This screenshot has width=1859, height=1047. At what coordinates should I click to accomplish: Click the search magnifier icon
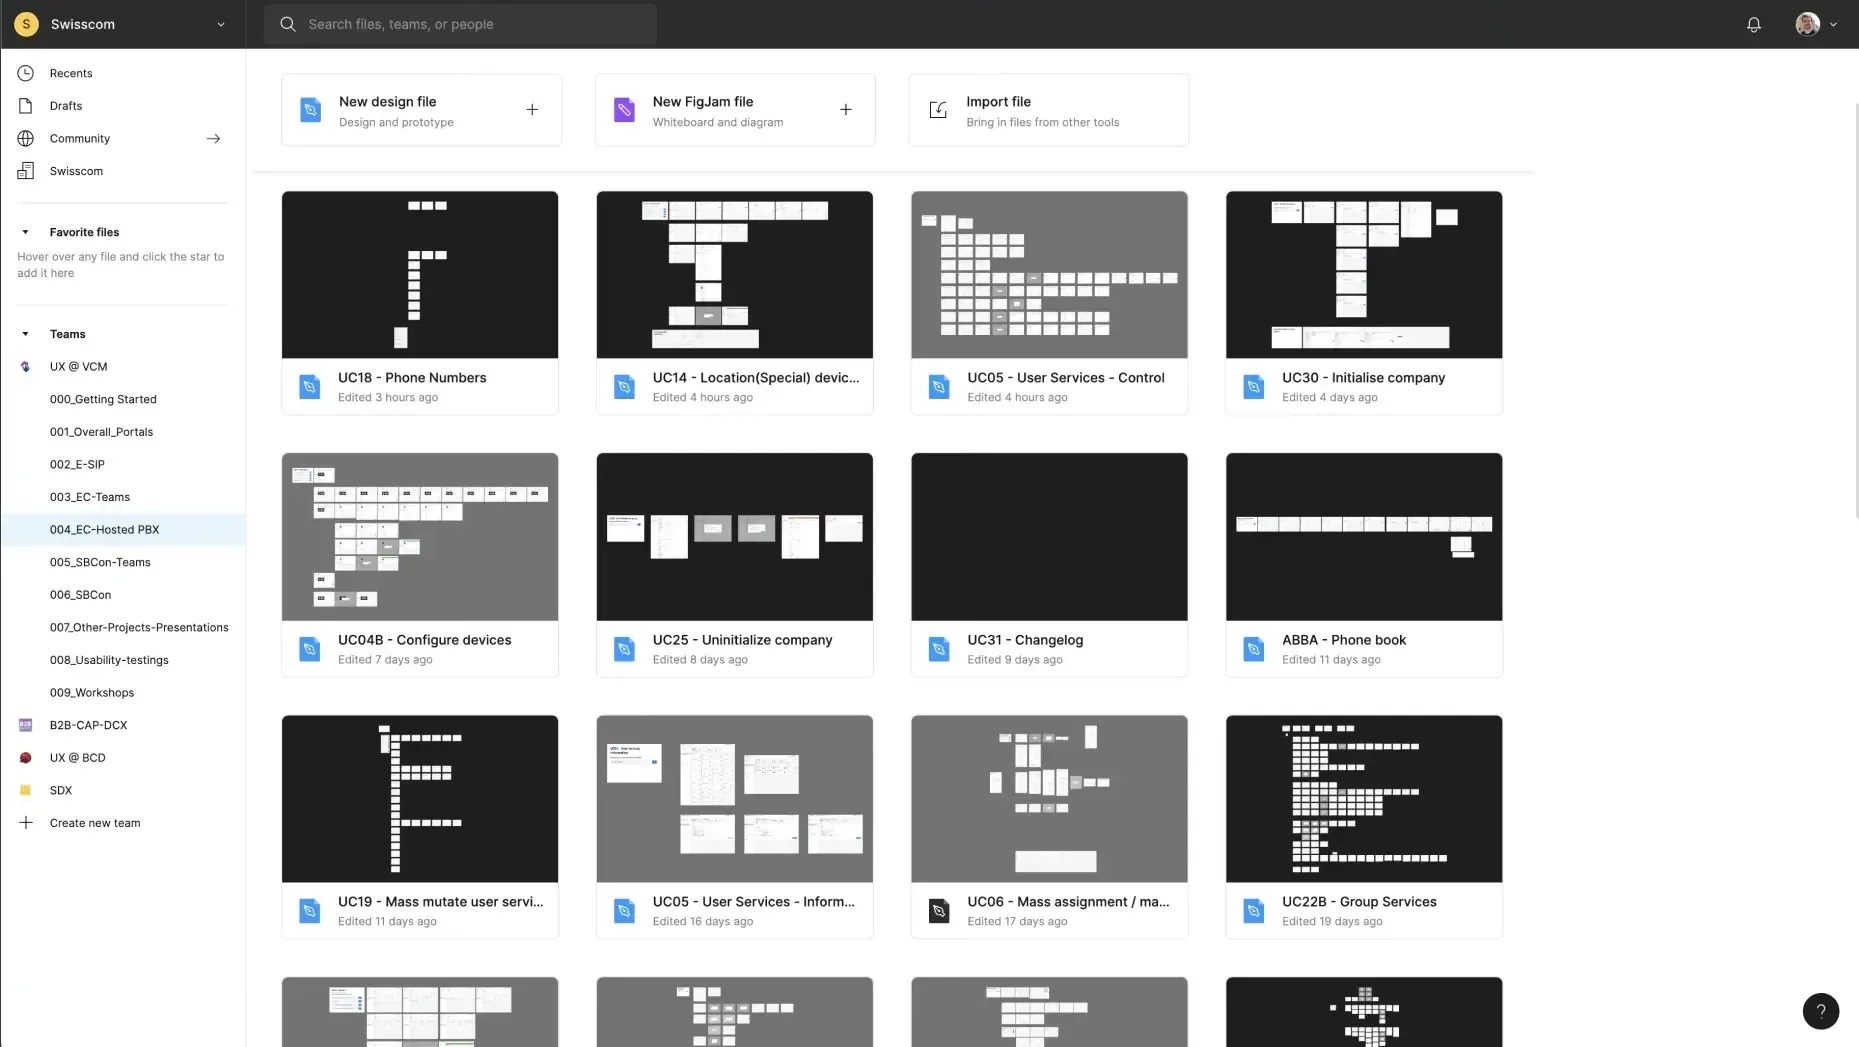[x=287, y=24]
